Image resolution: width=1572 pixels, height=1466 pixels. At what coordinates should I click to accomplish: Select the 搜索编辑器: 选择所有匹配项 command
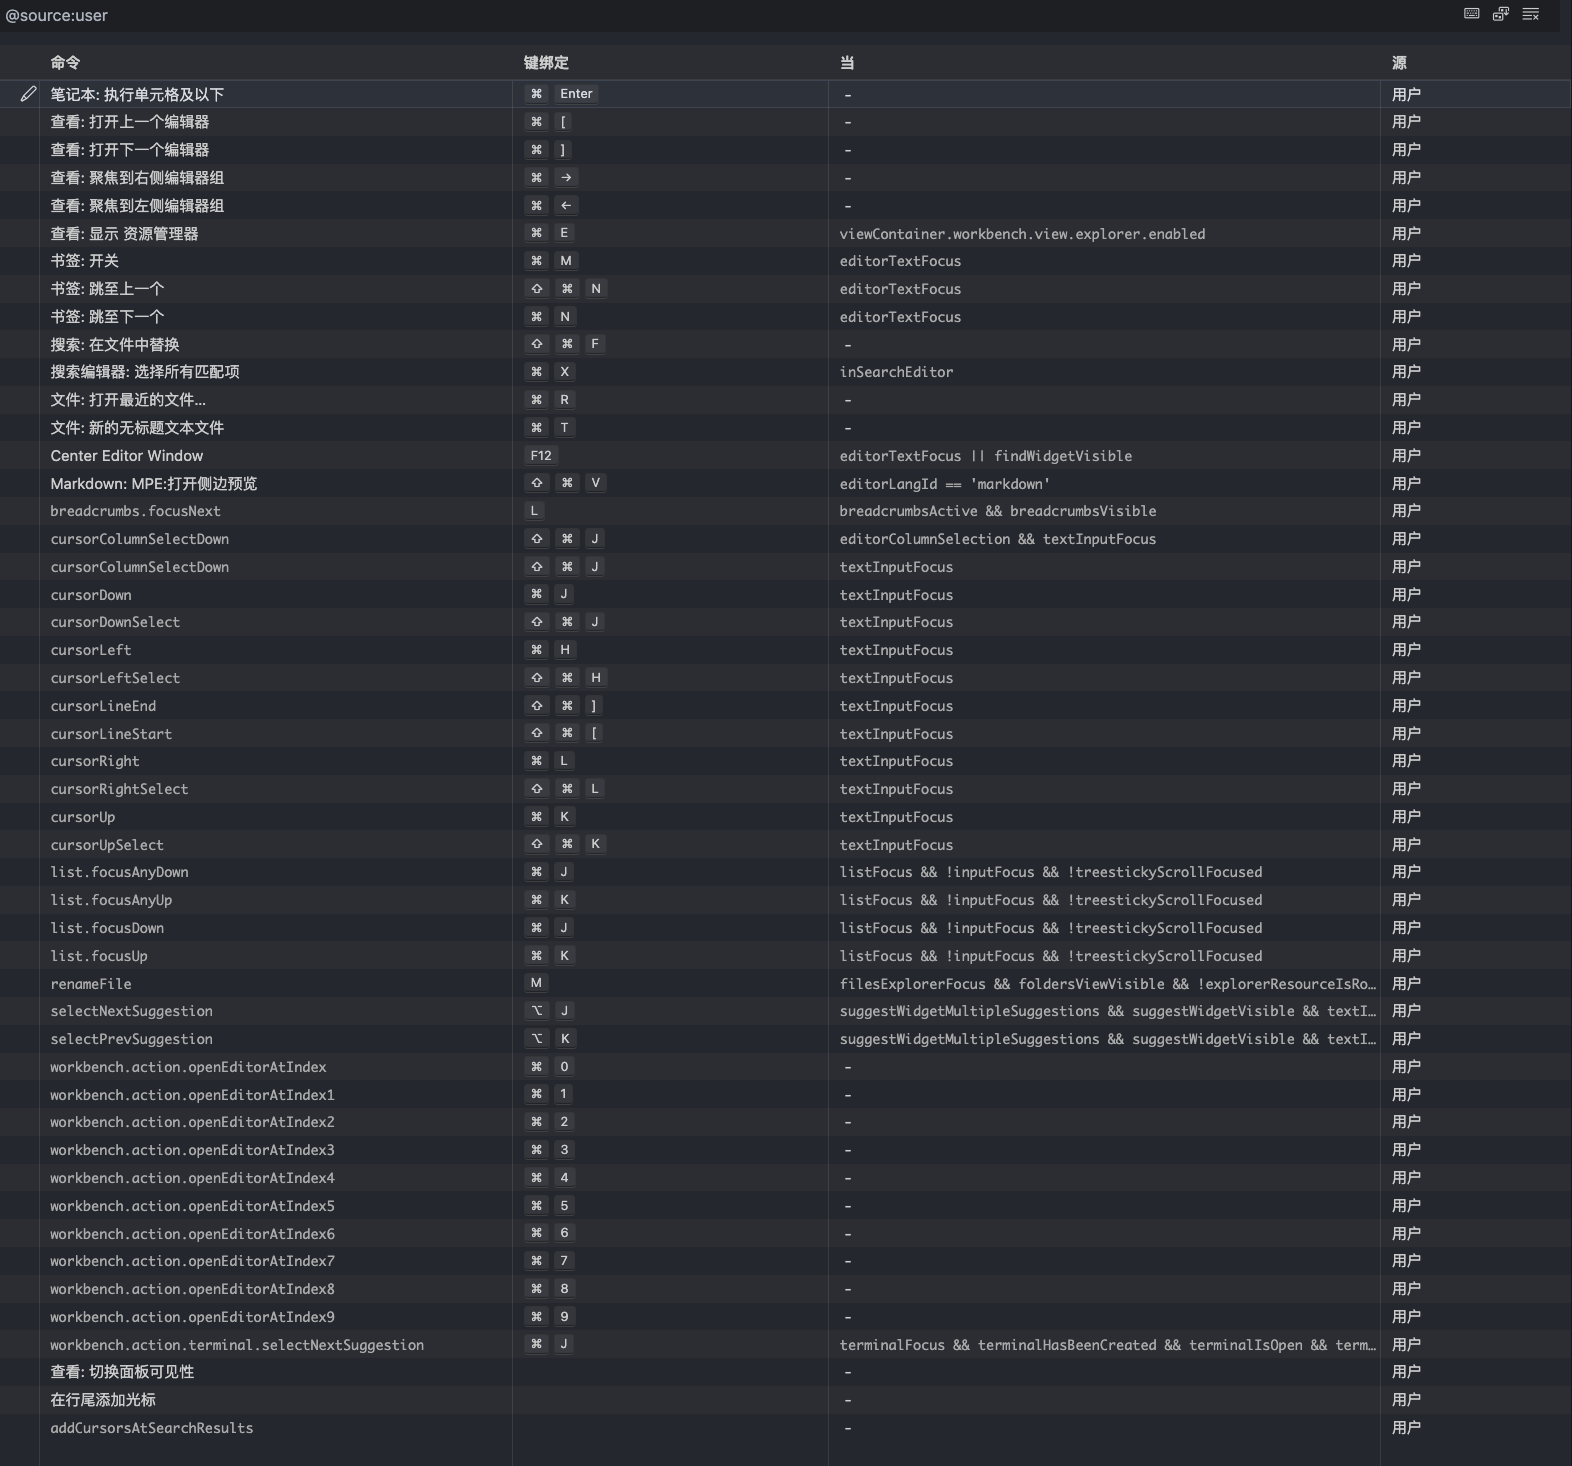click(x=145, y=372)
